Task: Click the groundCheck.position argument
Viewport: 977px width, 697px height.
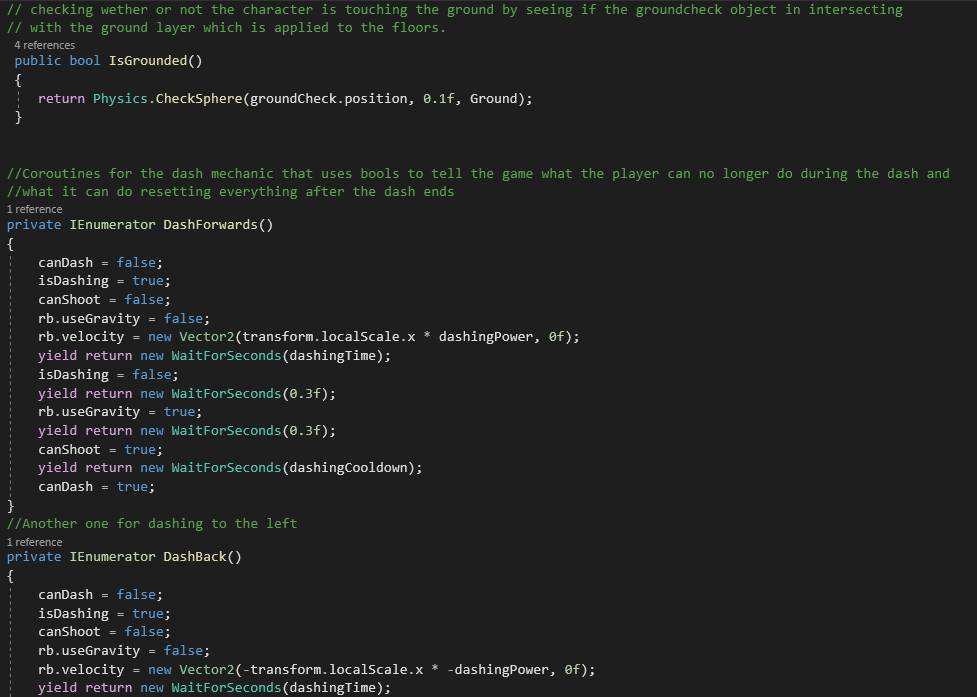Action: click(324, 98)
